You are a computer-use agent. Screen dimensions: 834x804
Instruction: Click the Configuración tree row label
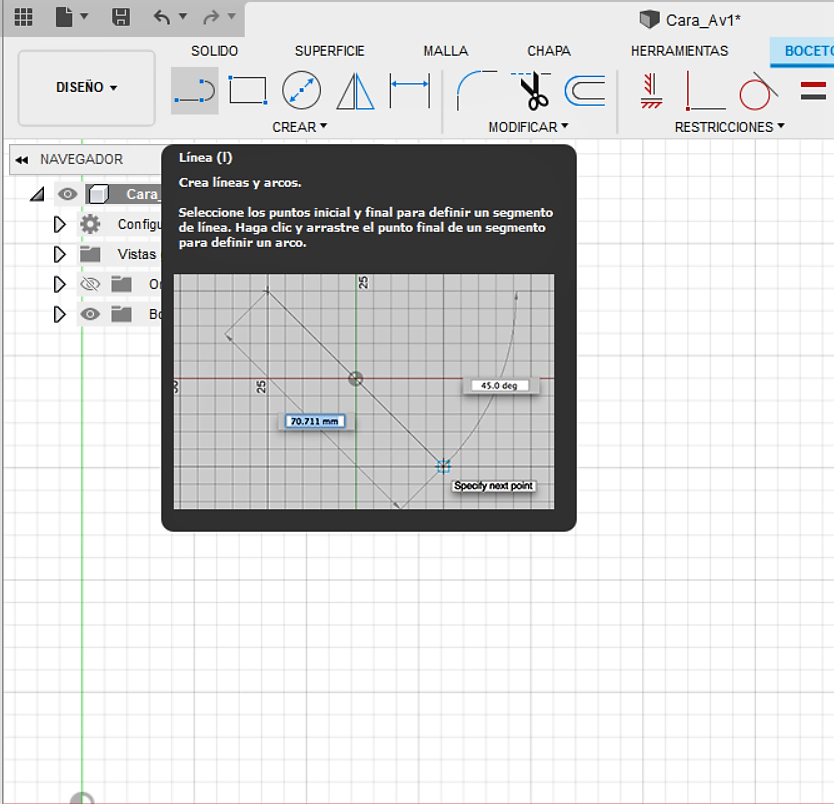(139, 224)
